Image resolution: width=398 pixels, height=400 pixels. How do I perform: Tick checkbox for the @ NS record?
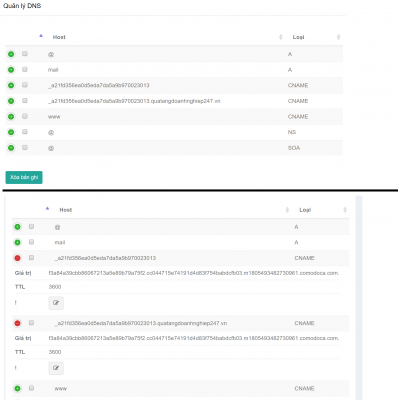tap(25, 132)
